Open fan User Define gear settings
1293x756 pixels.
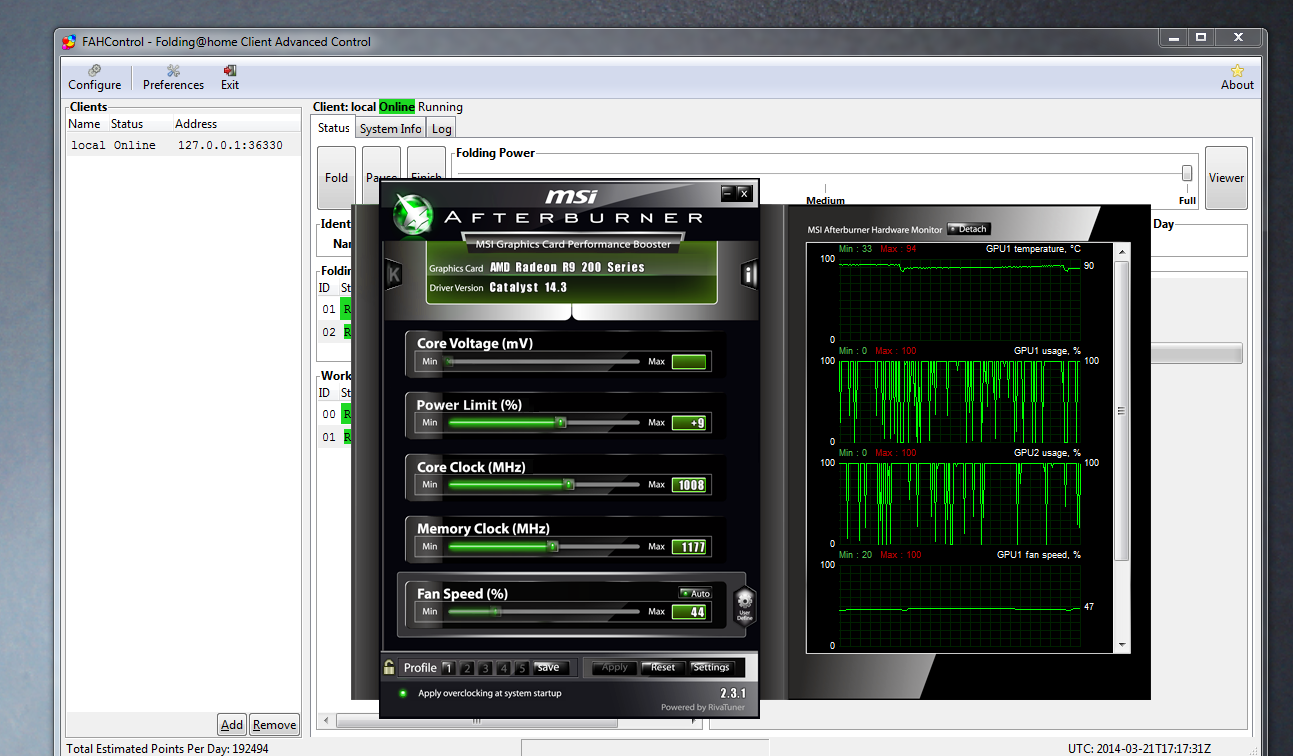click(x=745, y=607)
